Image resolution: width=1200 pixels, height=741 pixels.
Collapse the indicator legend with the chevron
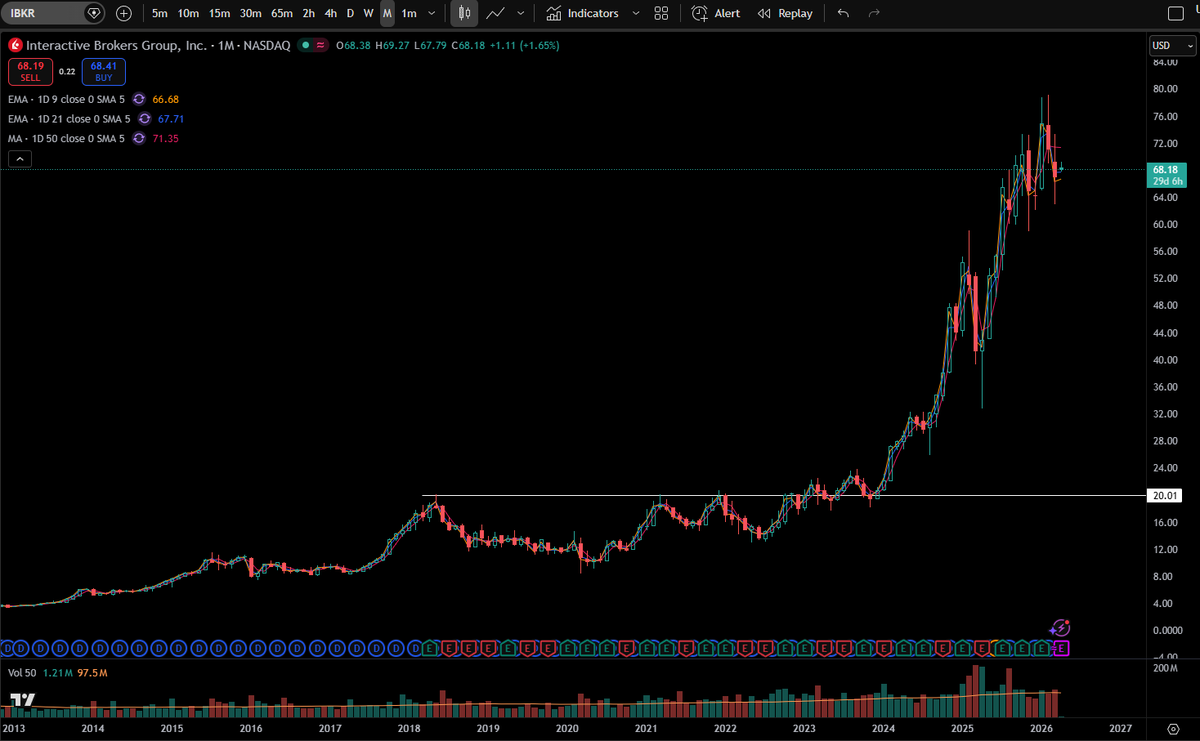(19, 159)
